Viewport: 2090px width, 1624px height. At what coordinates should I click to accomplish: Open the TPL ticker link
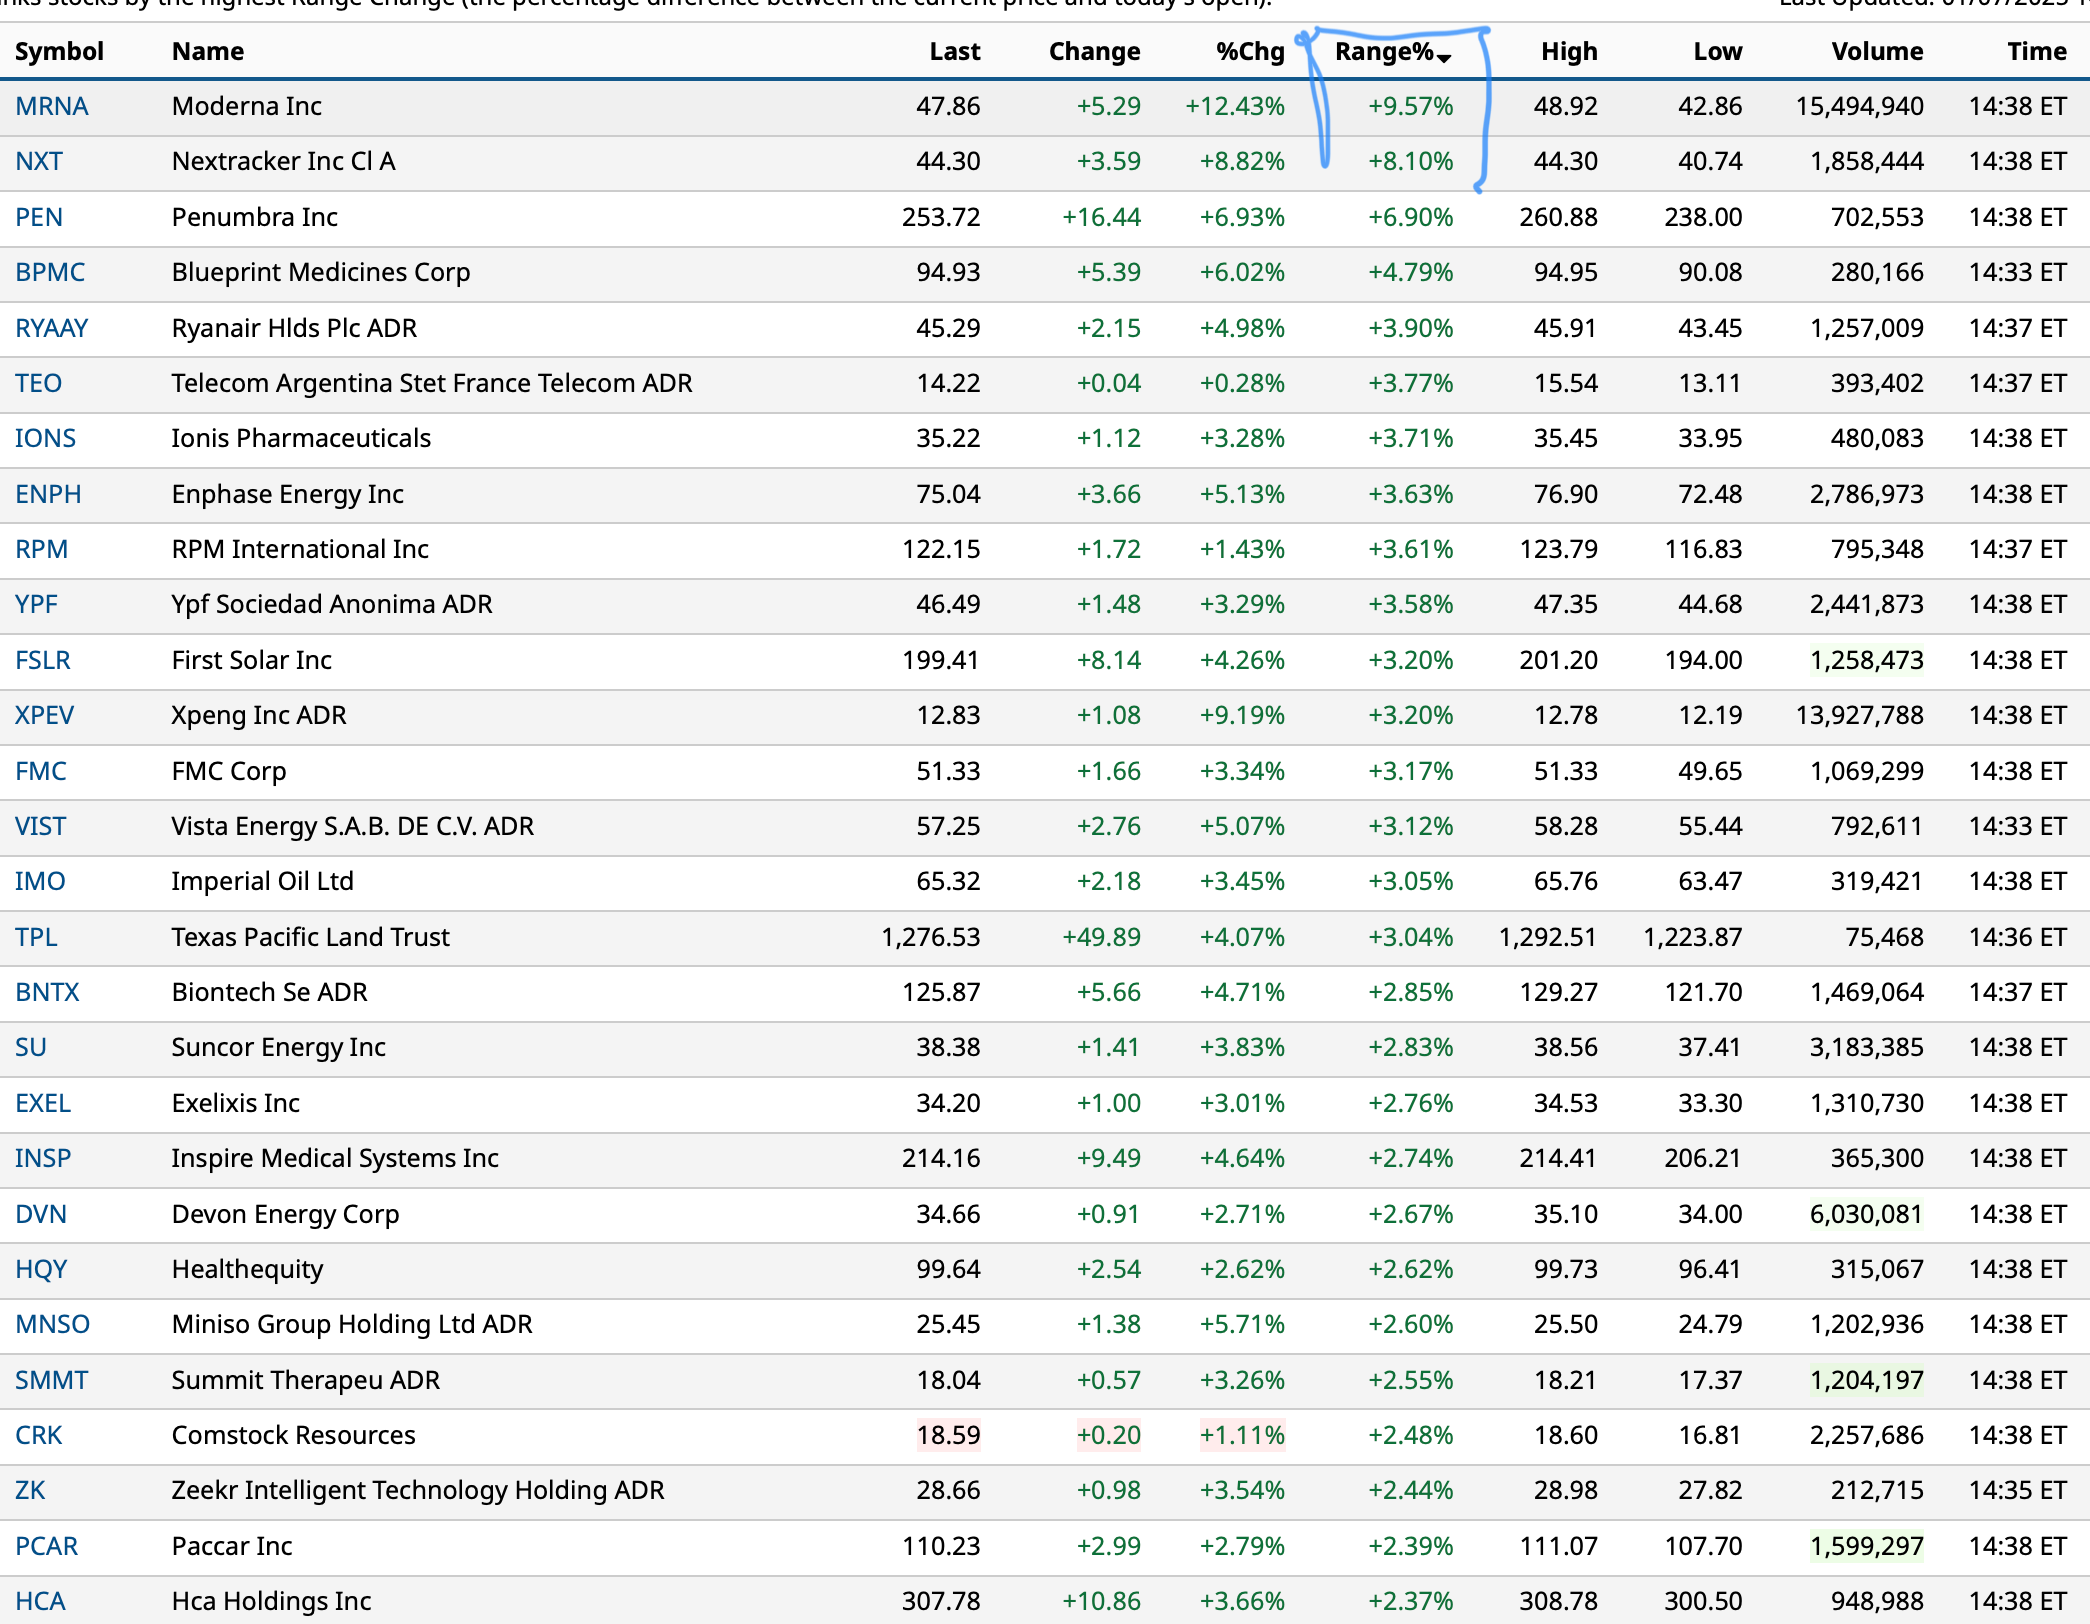pos(36,938)
